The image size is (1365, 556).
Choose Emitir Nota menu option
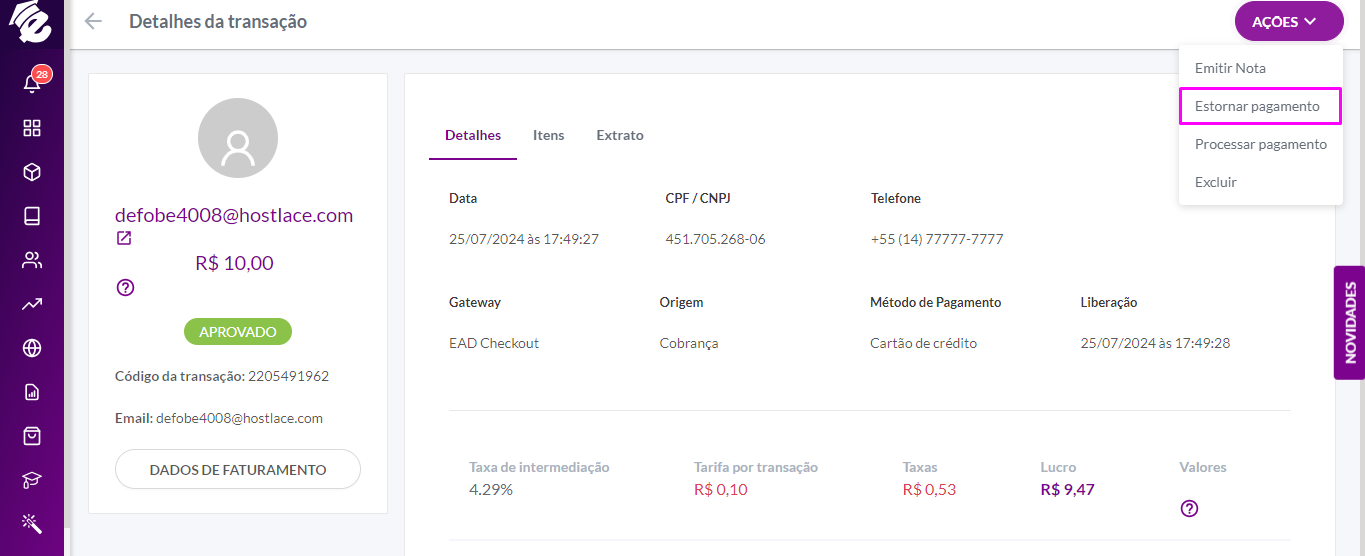point(1230,68)
